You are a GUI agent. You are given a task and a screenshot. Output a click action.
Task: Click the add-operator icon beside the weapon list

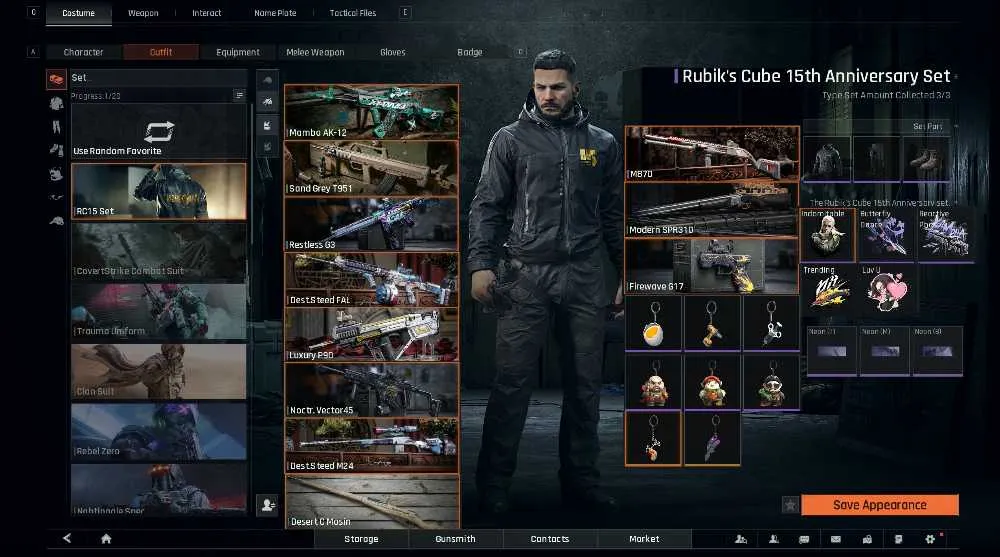coord(267,505)
